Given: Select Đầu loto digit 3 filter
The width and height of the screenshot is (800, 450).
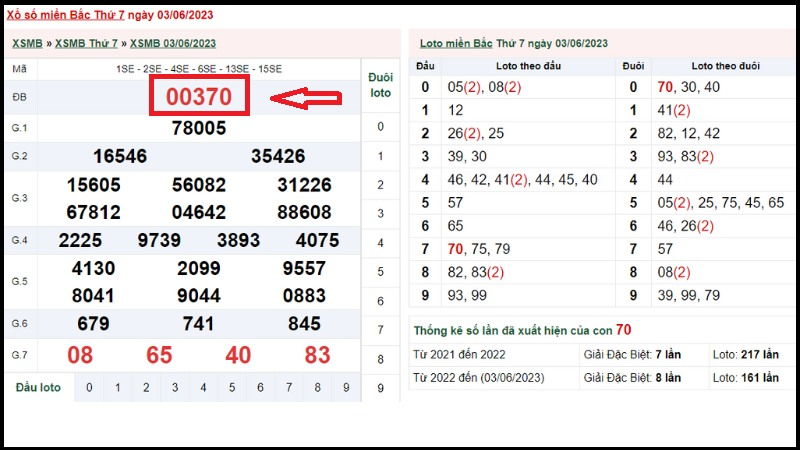Looking at the screenshot, I should 175,388.
